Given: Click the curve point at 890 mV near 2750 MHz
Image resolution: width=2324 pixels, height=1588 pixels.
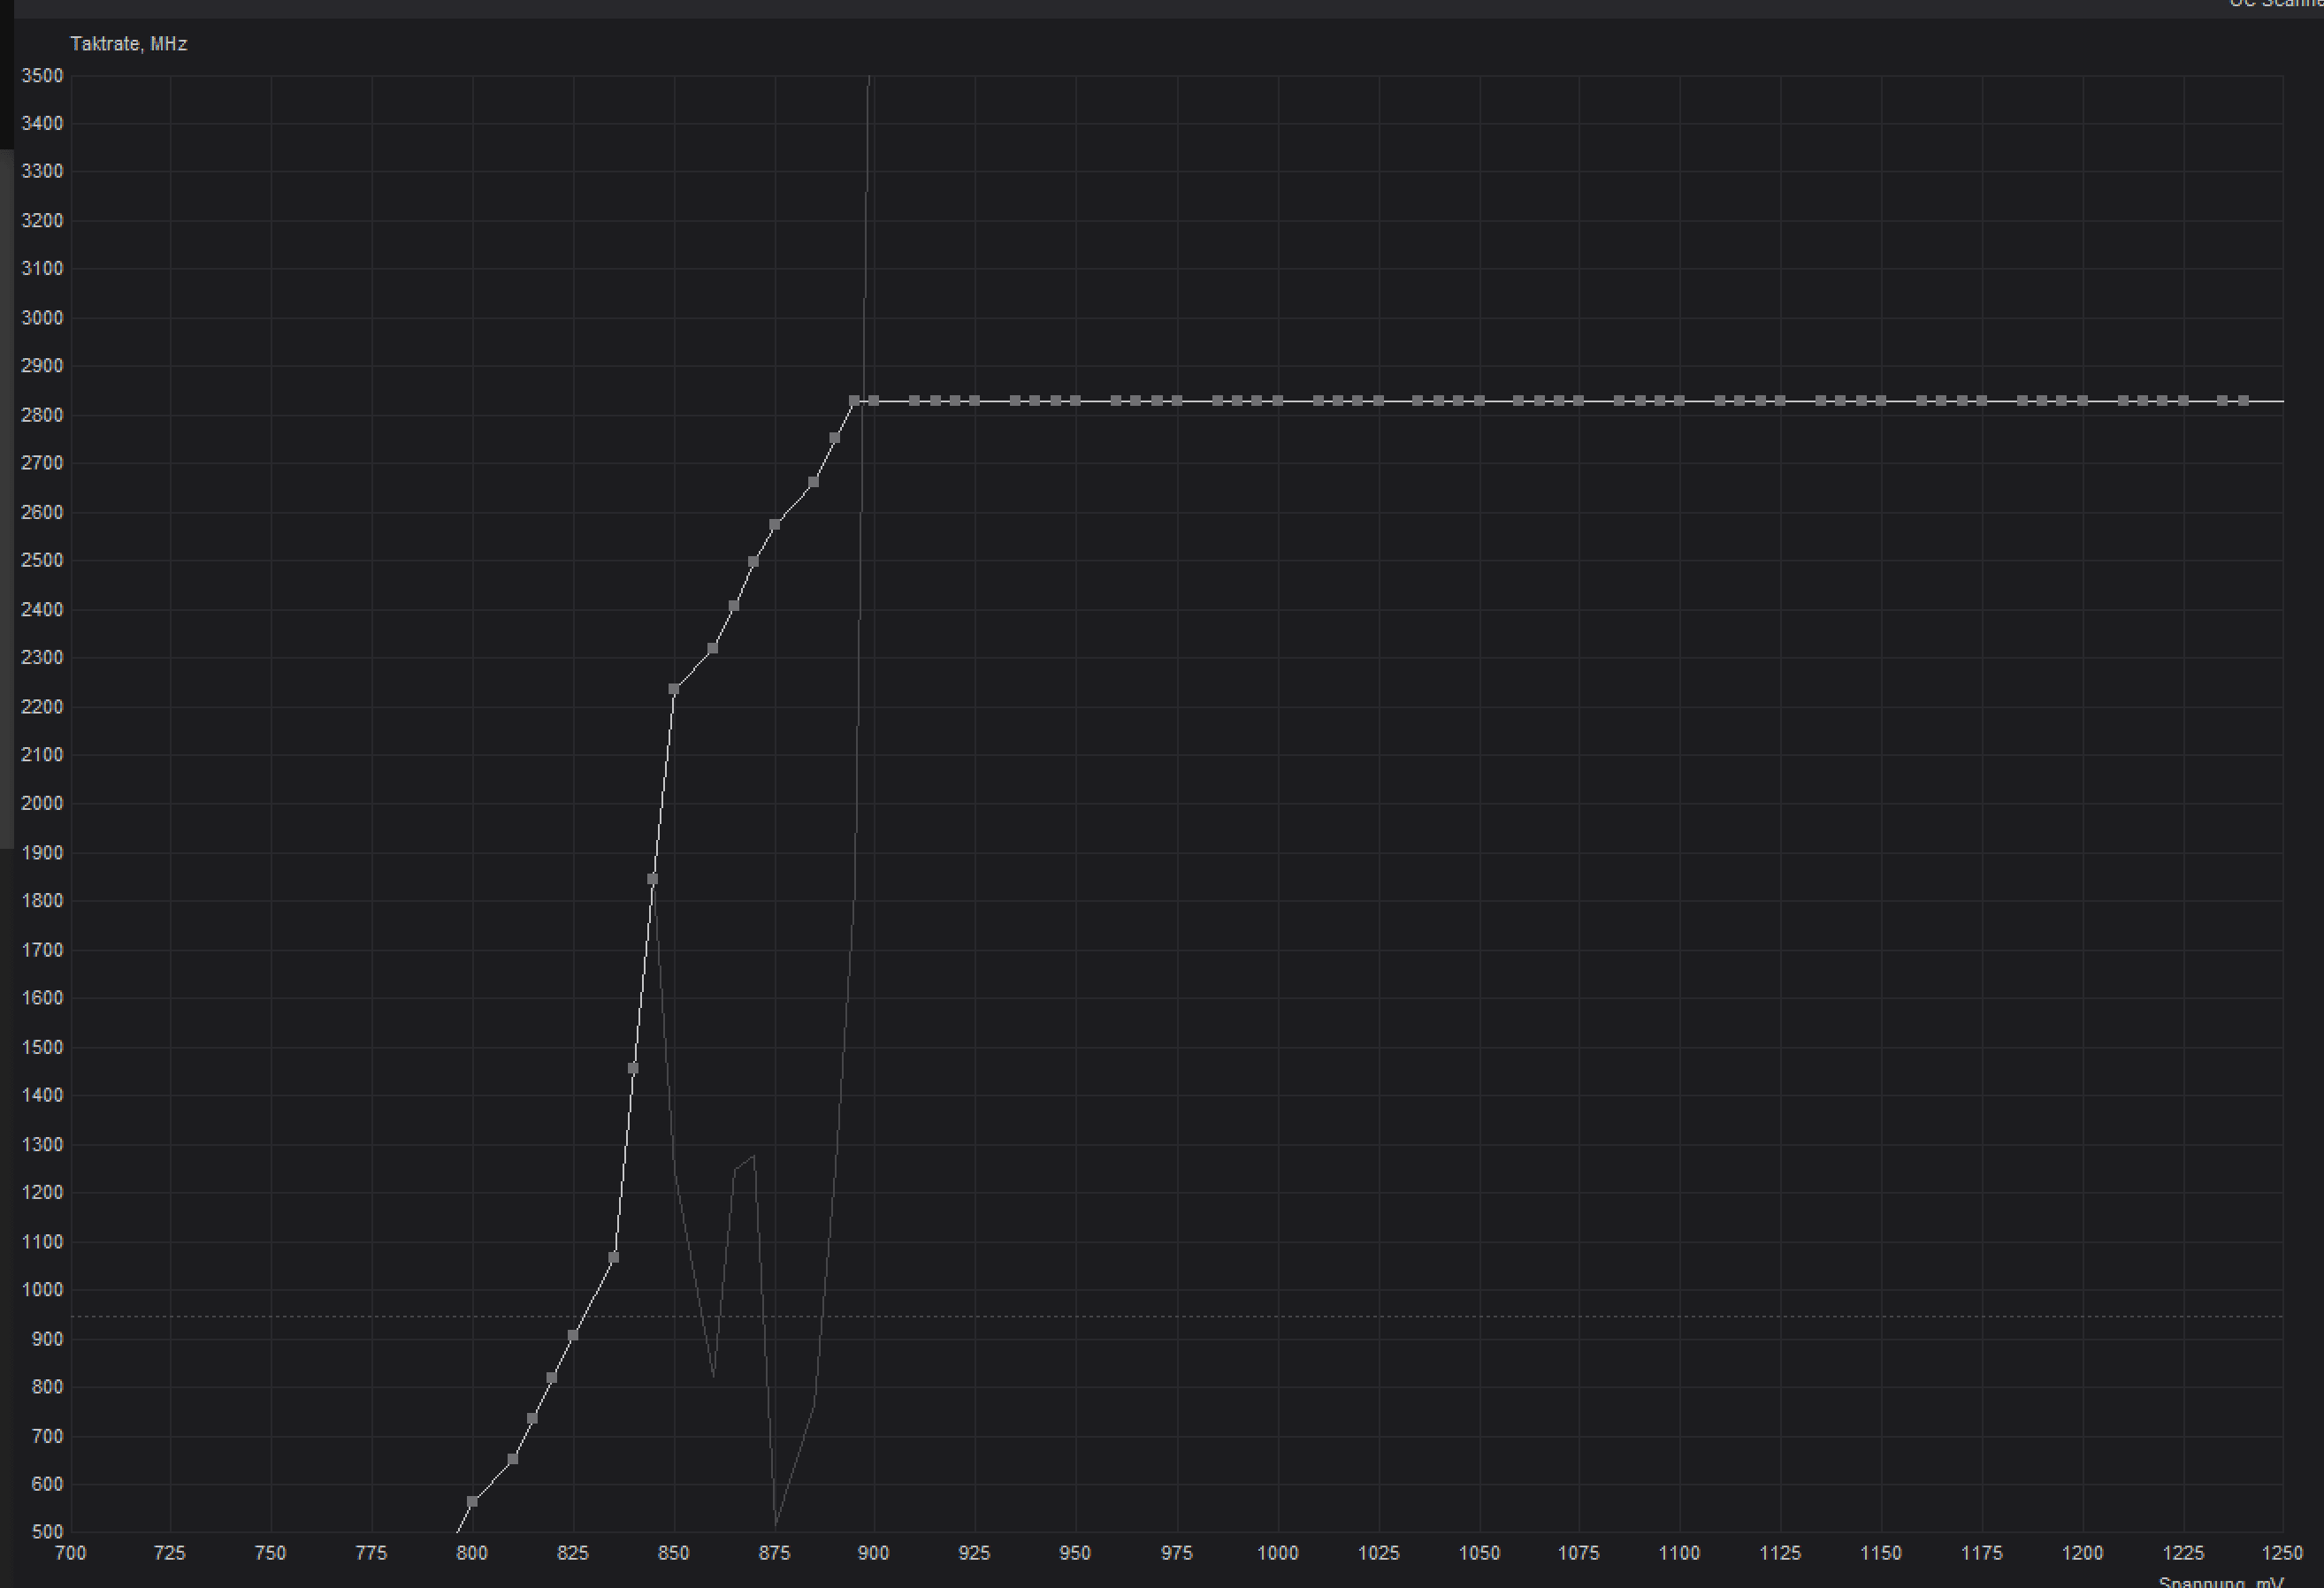Looking at the screenshot, I should pyautogui.click(x=835, y=438).
